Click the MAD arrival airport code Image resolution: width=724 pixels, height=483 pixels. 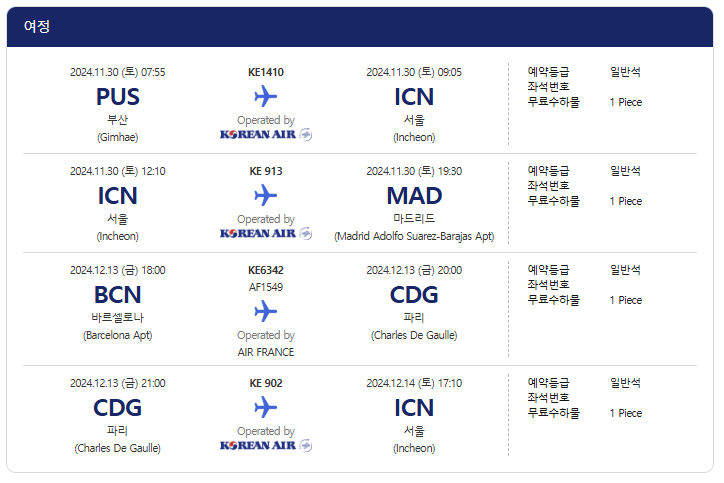click(414, 196)
